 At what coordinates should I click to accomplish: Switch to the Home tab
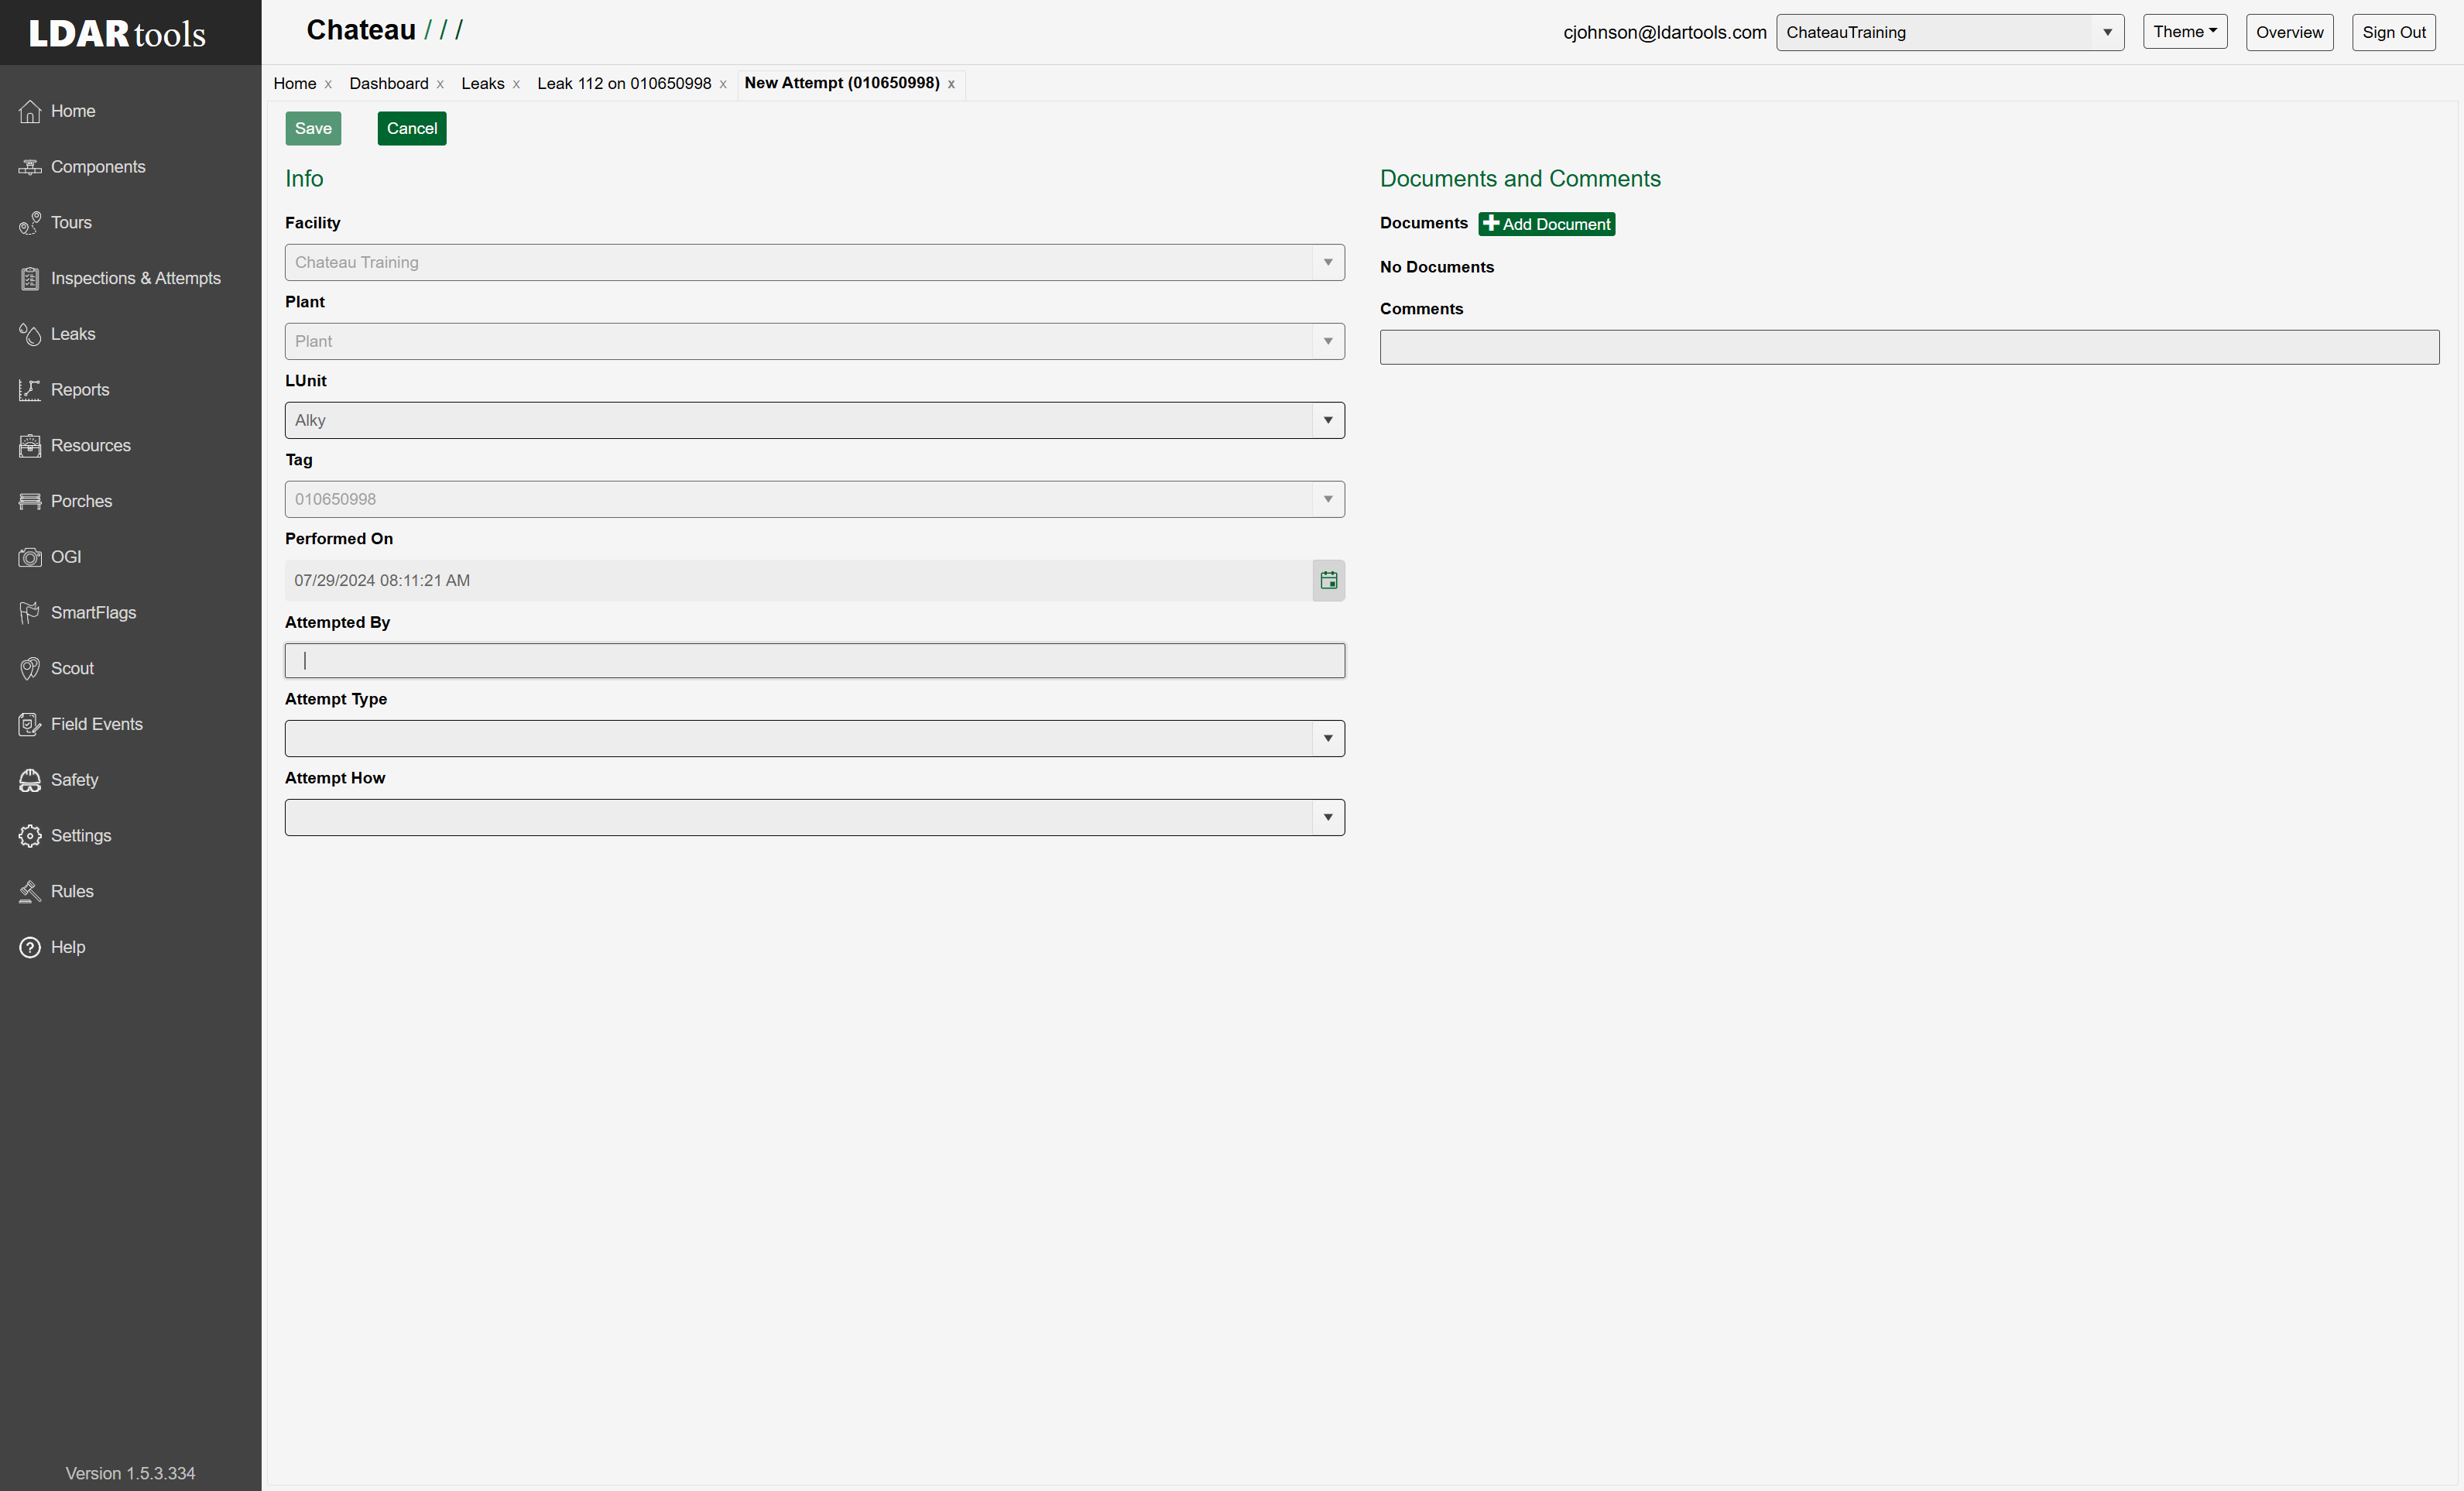pos(295,84)
